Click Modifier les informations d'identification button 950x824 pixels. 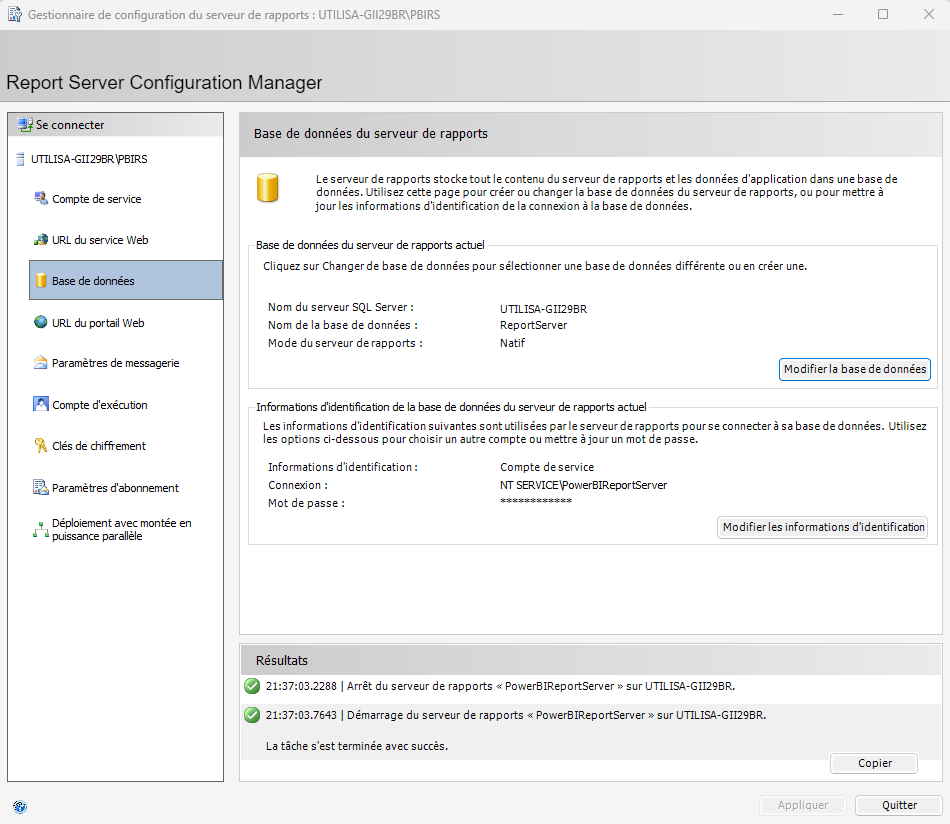click(823, 527)
